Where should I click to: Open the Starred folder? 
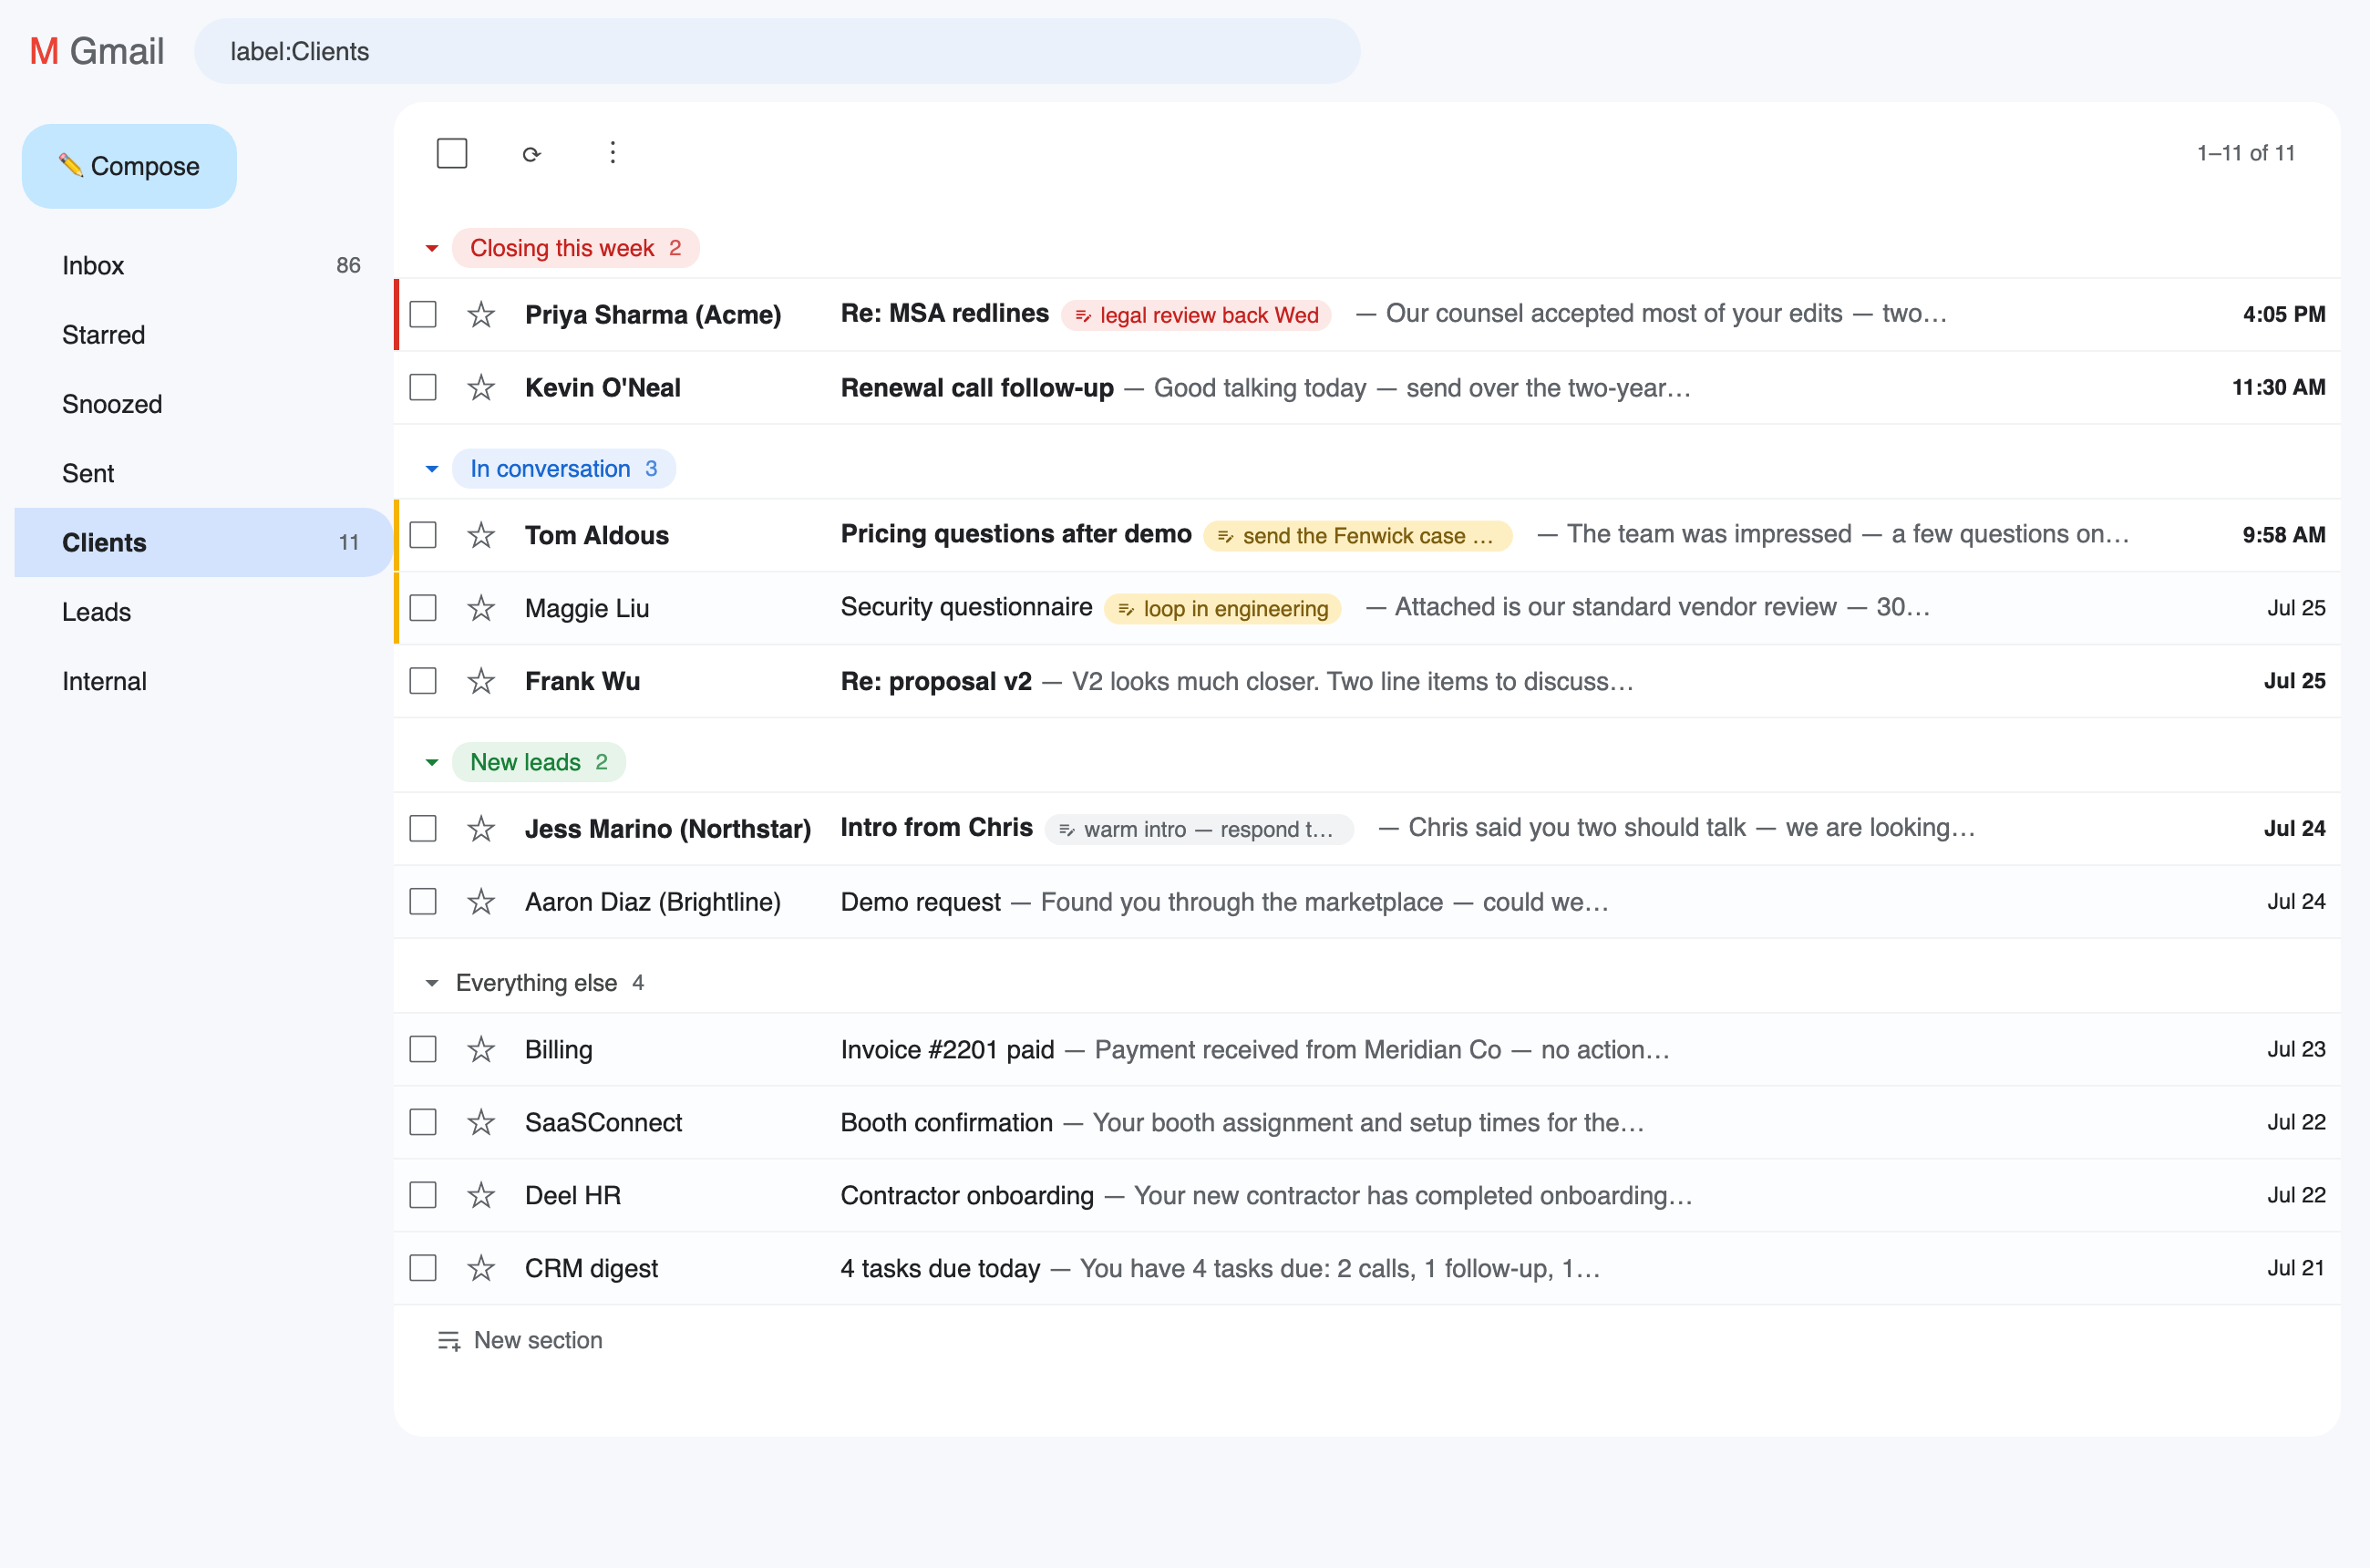coord(204,335)
